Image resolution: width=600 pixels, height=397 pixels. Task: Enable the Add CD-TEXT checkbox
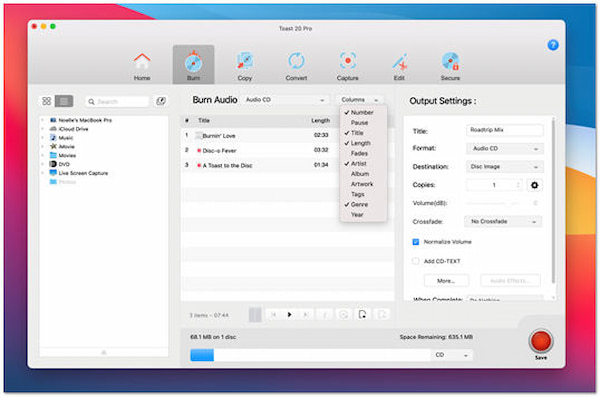(x=416, y=261)
